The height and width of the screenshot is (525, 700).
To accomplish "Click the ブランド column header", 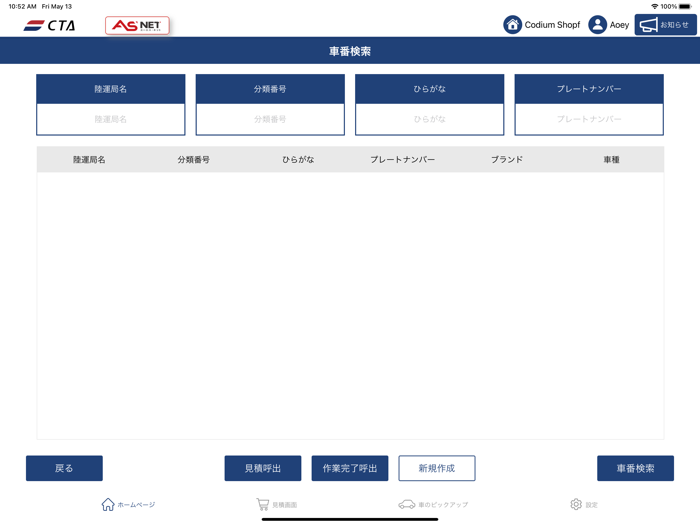I will 507,160.
